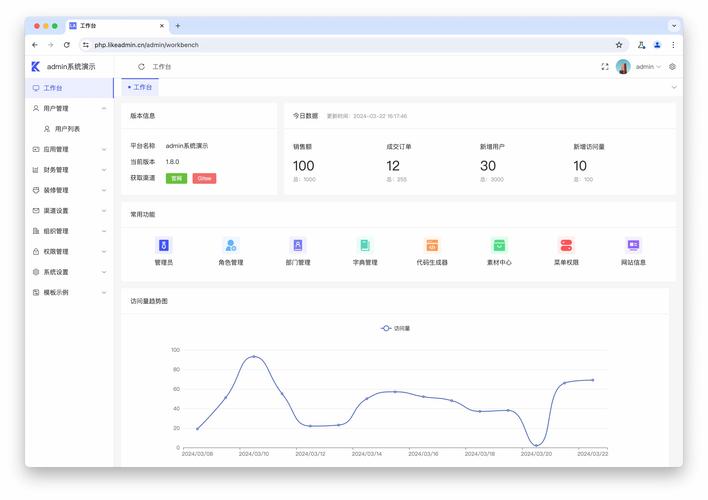Open the 素材中心 icon
The height and width of the screenshot is (500, 708).
(499, 245)
